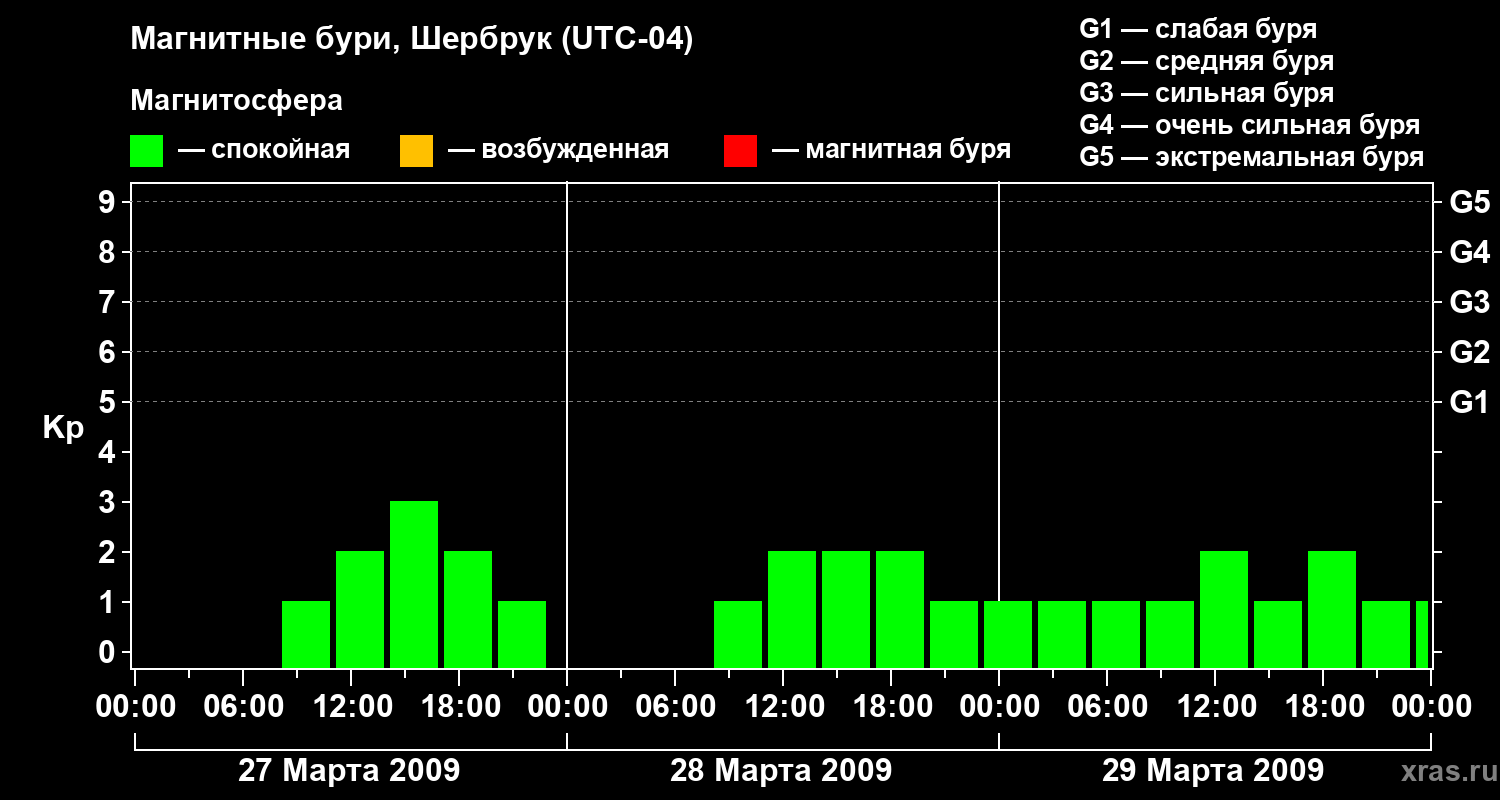This screenshot has width=1500, height=800.
Task: Select the 21:00 Kp 1 bar on 29 March
Action: (1386, 634)
